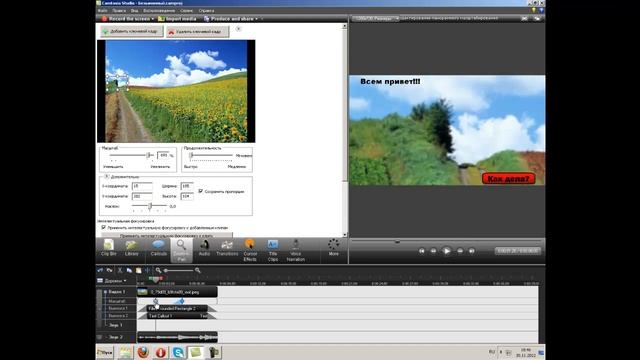This screenshot has height=360, width=640.
Task: Open the Tracks dropdown on timeline
Action: [112, 281]
